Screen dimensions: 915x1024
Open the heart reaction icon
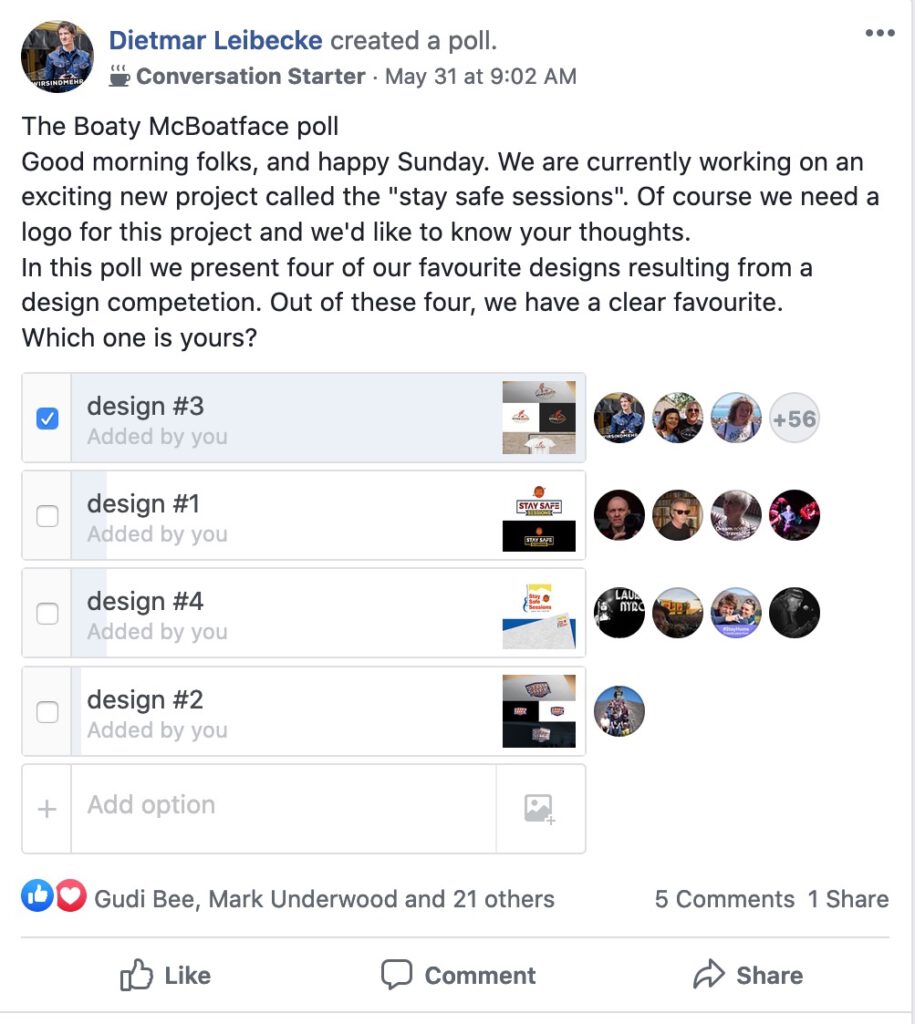point(71,896)
